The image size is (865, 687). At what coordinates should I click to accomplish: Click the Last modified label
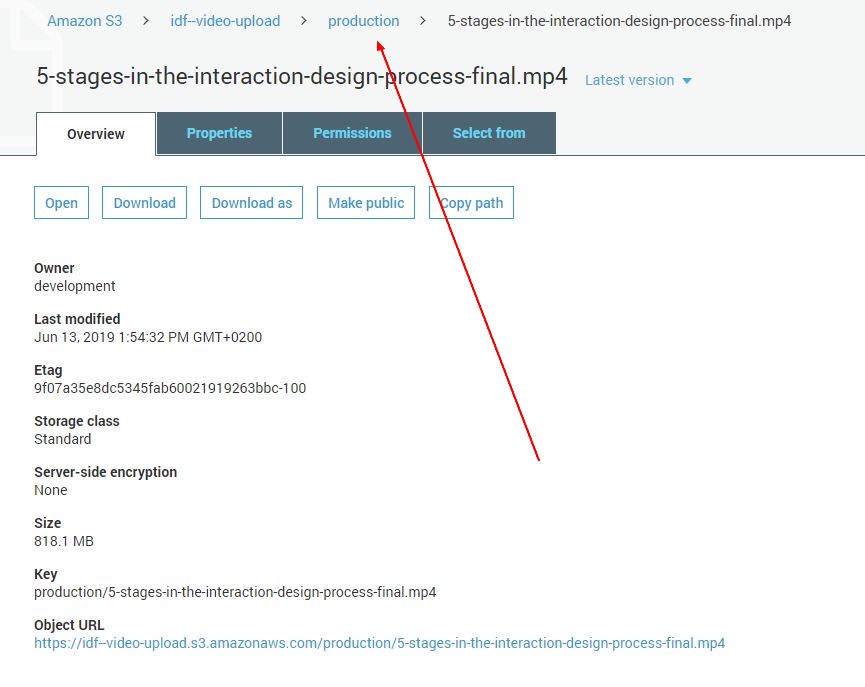[x=77, y=319]
